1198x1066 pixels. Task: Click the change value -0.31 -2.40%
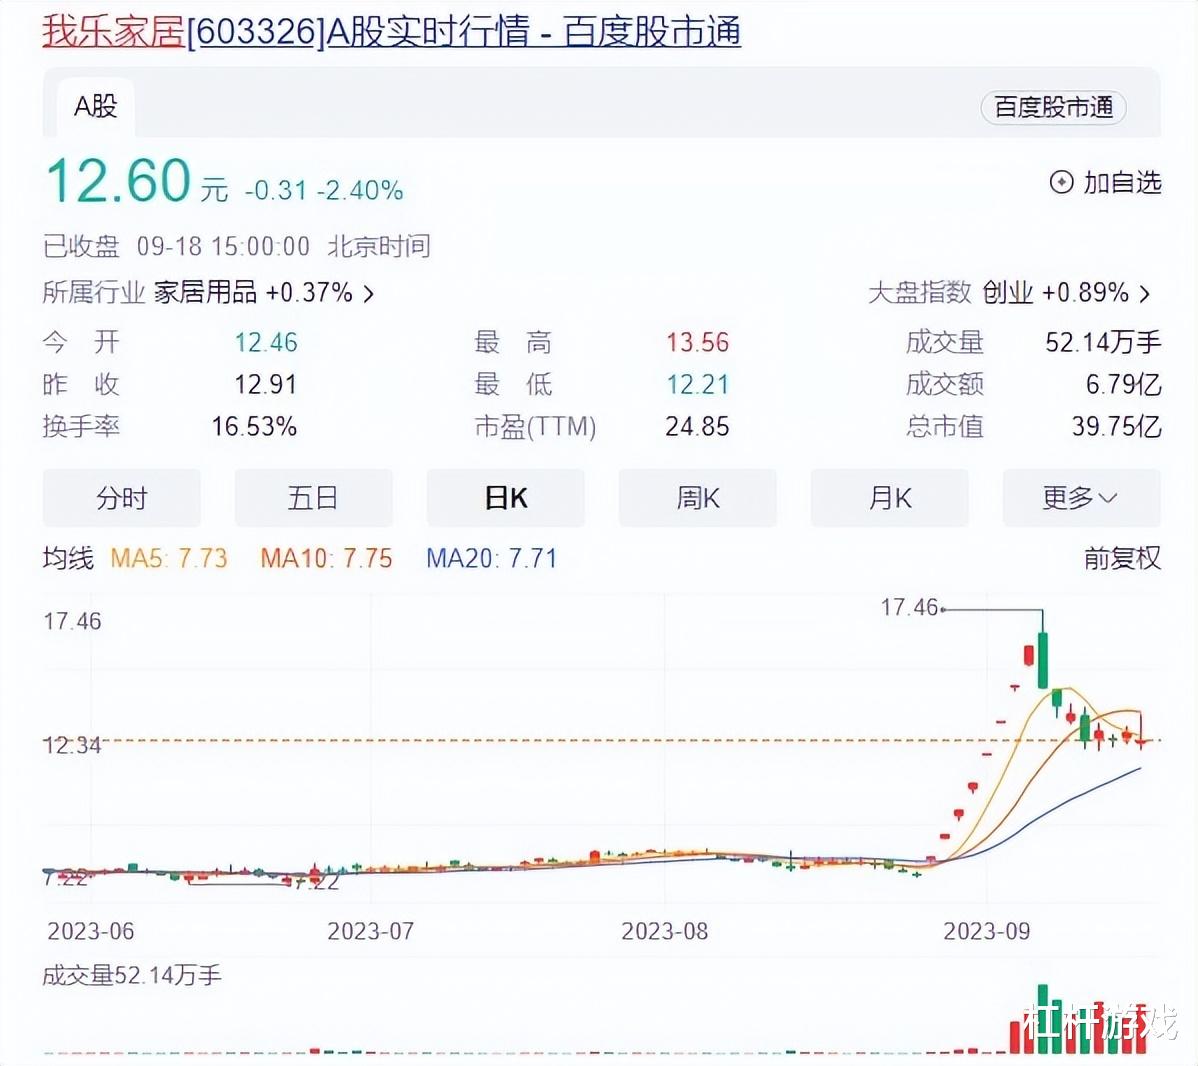(324, 190)
